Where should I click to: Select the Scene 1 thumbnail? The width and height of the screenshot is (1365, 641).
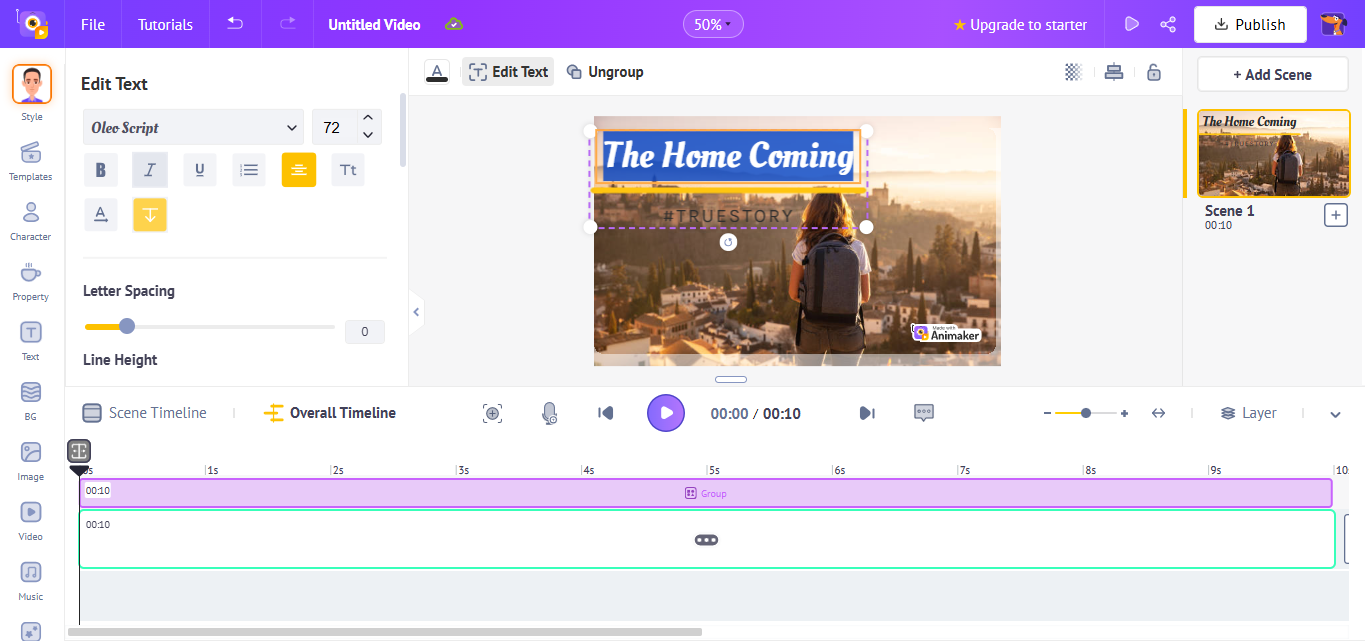click(x=1274, y=153)
